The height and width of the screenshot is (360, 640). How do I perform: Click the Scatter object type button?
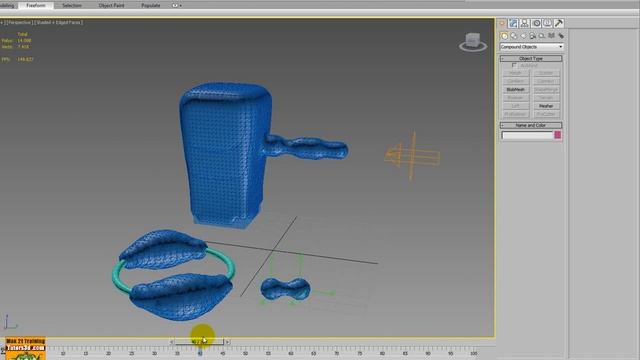click(x=546, y=73)
